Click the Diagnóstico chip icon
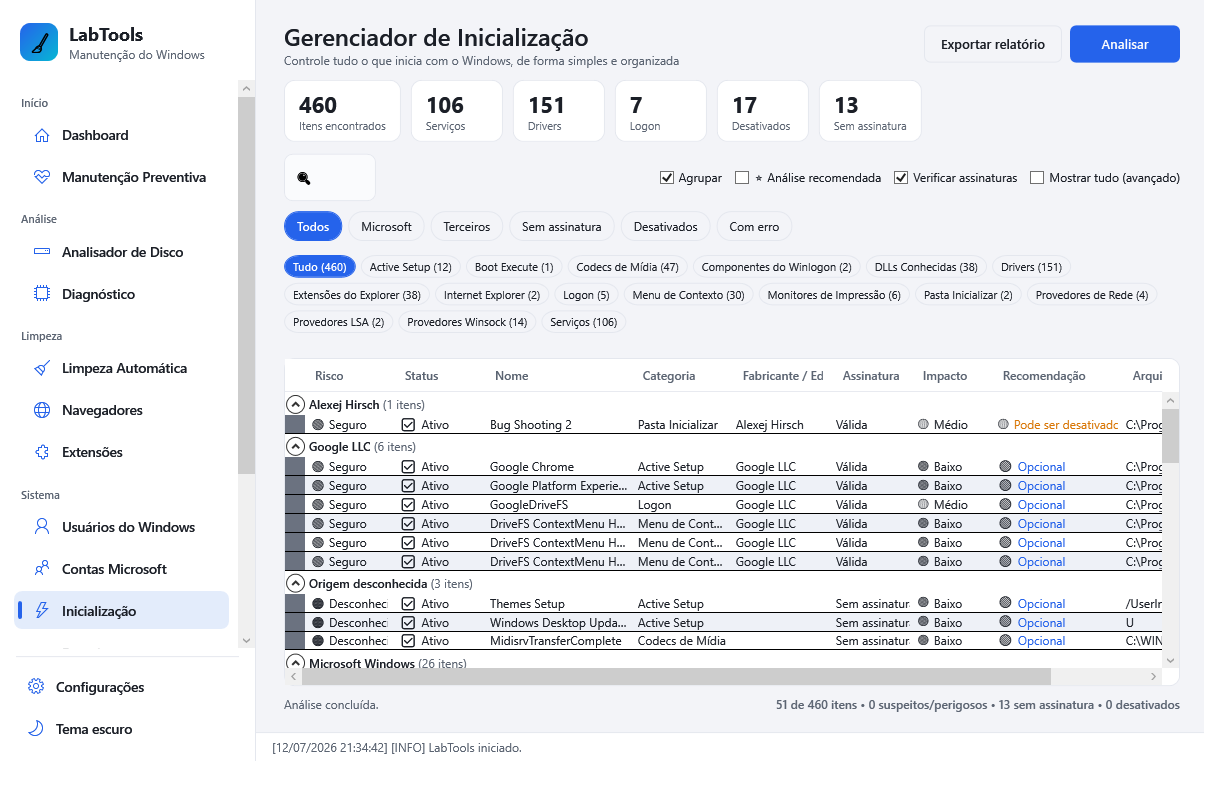 [42, 294]
